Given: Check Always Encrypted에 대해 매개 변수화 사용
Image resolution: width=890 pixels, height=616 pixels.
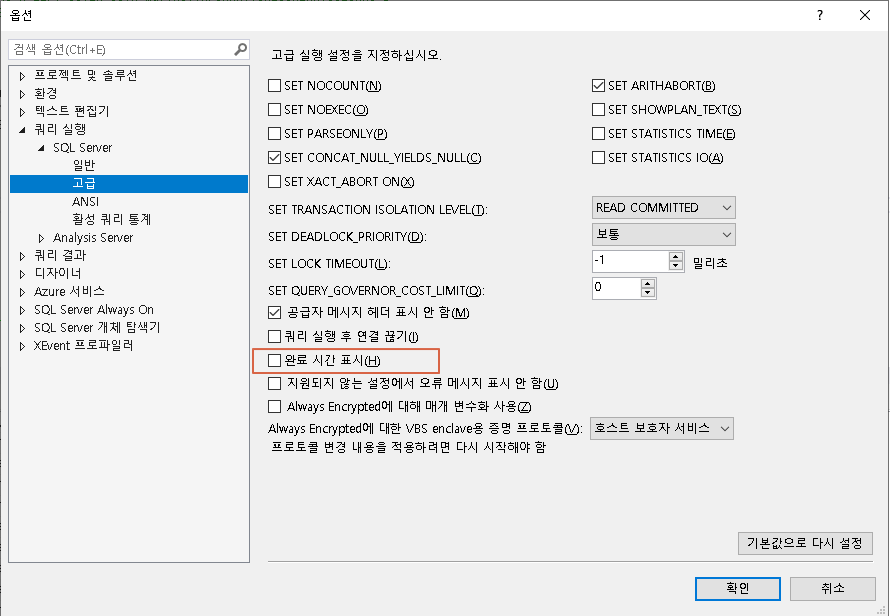Looking at the screenshot, I should [274, 407].
